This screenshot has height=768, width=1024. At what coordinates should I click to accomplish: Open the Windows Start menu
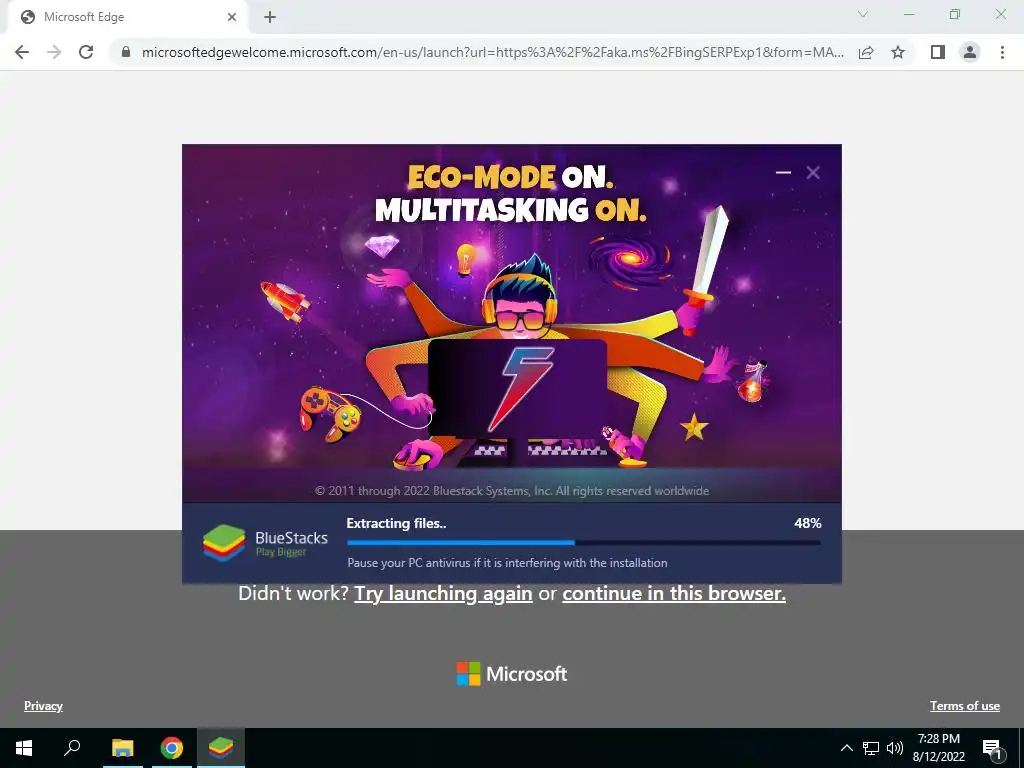pyautogui.click(x=24, y=748)
